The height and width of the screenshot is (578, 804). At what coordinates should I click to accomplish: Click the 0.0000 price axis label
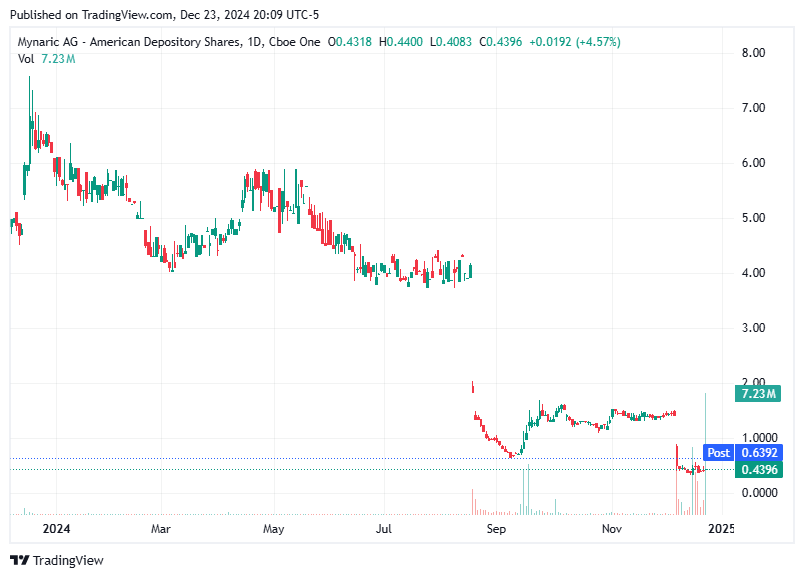click(x=759, y=493)
